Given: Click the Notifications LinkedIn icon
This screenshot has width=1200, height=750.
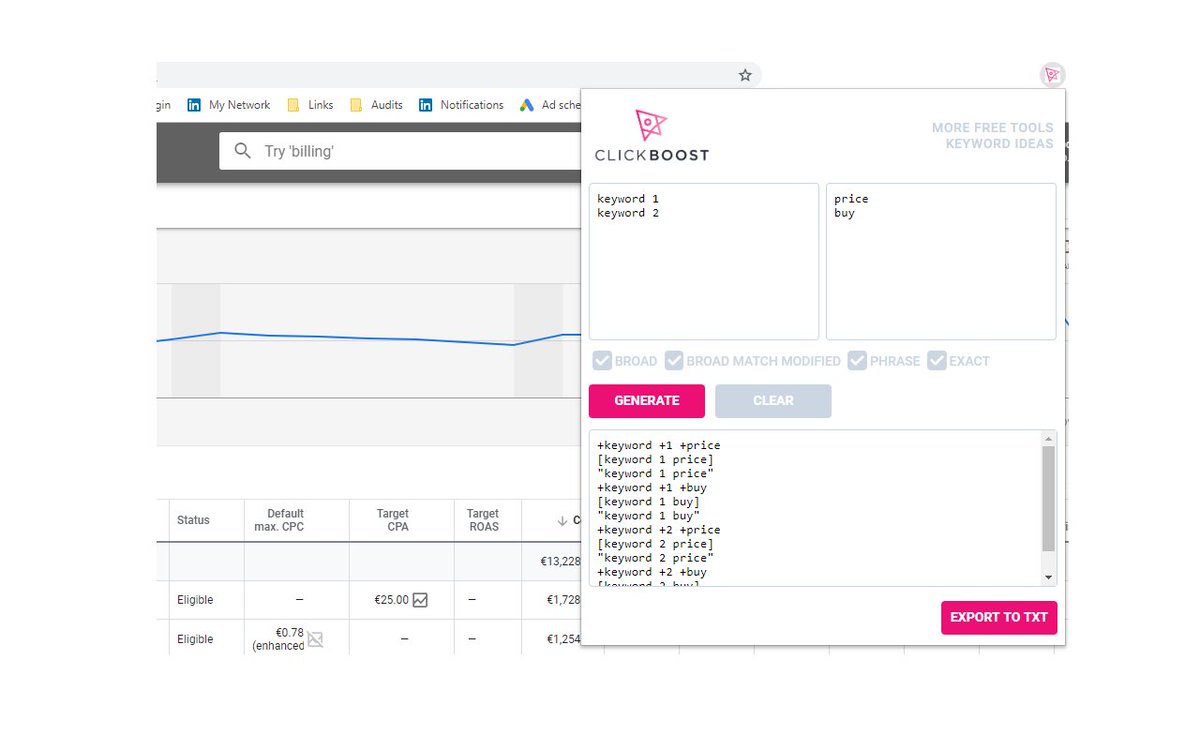Looking at the screenshot, I should coord(427,105).
